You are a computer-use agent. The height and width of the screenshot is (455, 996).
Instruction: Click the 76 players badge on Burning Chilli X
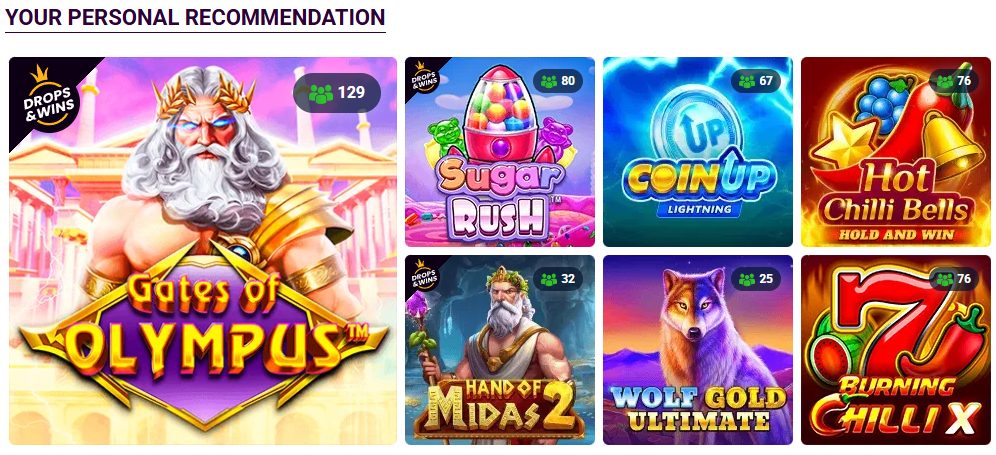(x=954, y=280)
